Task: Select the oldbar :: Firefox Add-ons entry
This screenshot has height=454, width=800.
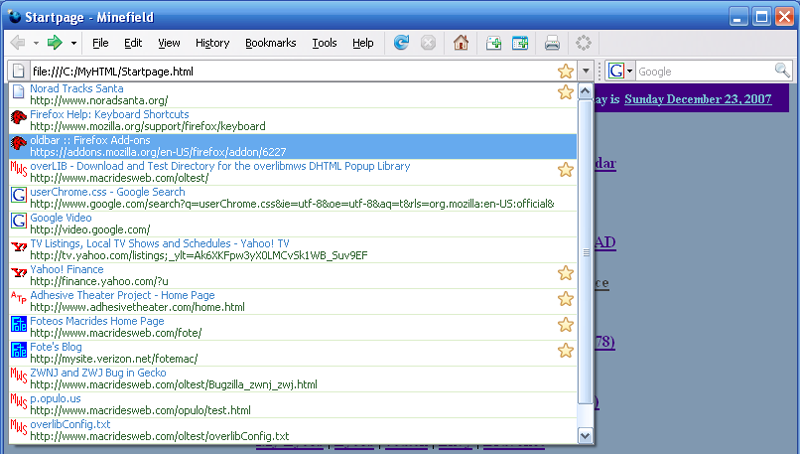Action: 293,146
